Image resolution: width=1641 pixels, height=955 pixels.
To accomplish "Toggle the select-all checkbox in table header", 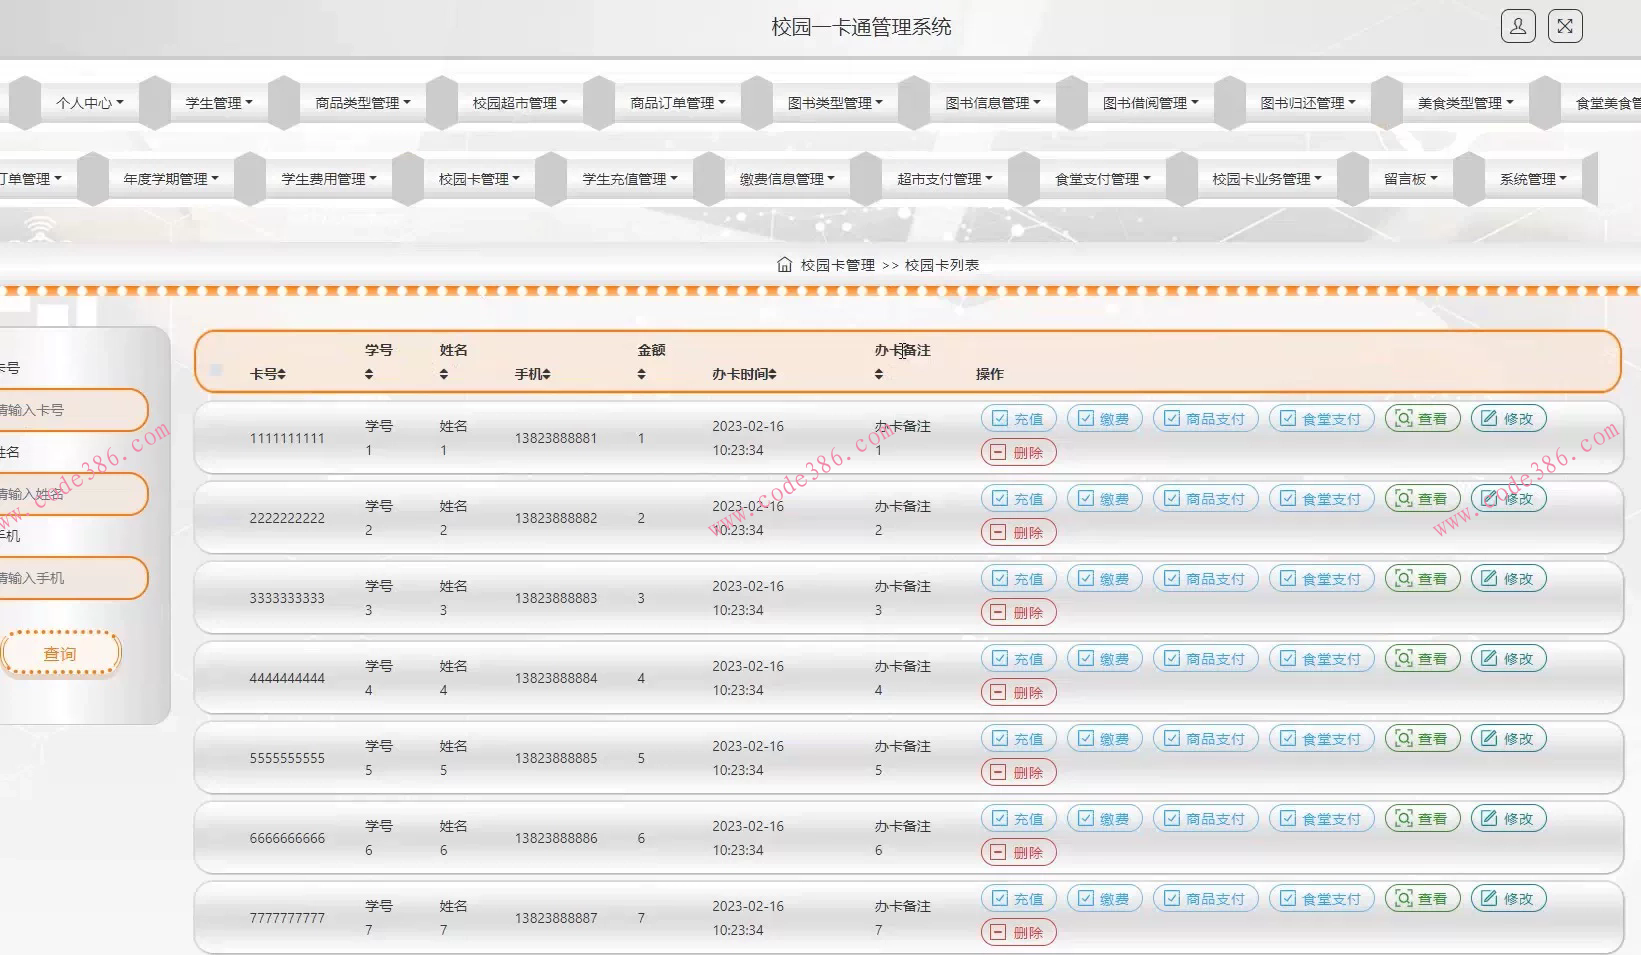I will (x=216, y=370).
